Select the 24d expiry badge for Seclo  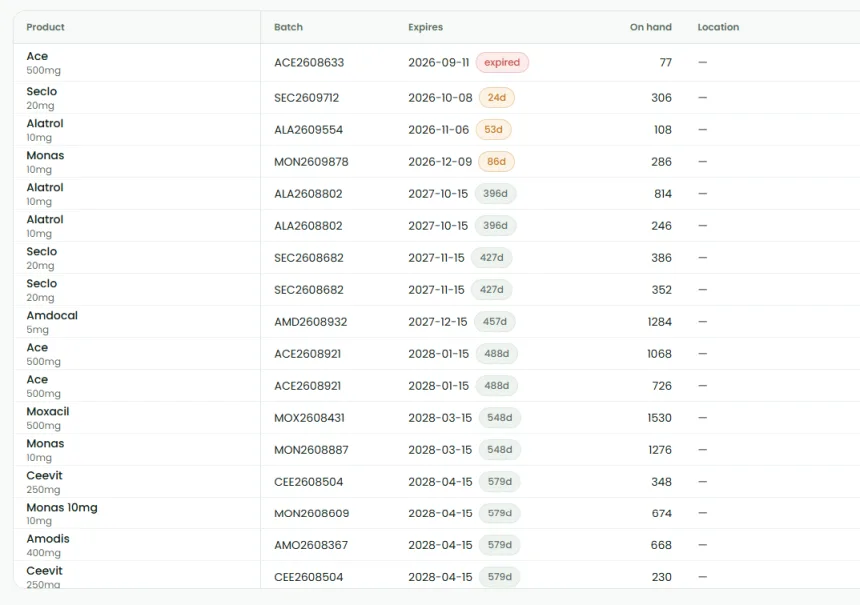496,98
